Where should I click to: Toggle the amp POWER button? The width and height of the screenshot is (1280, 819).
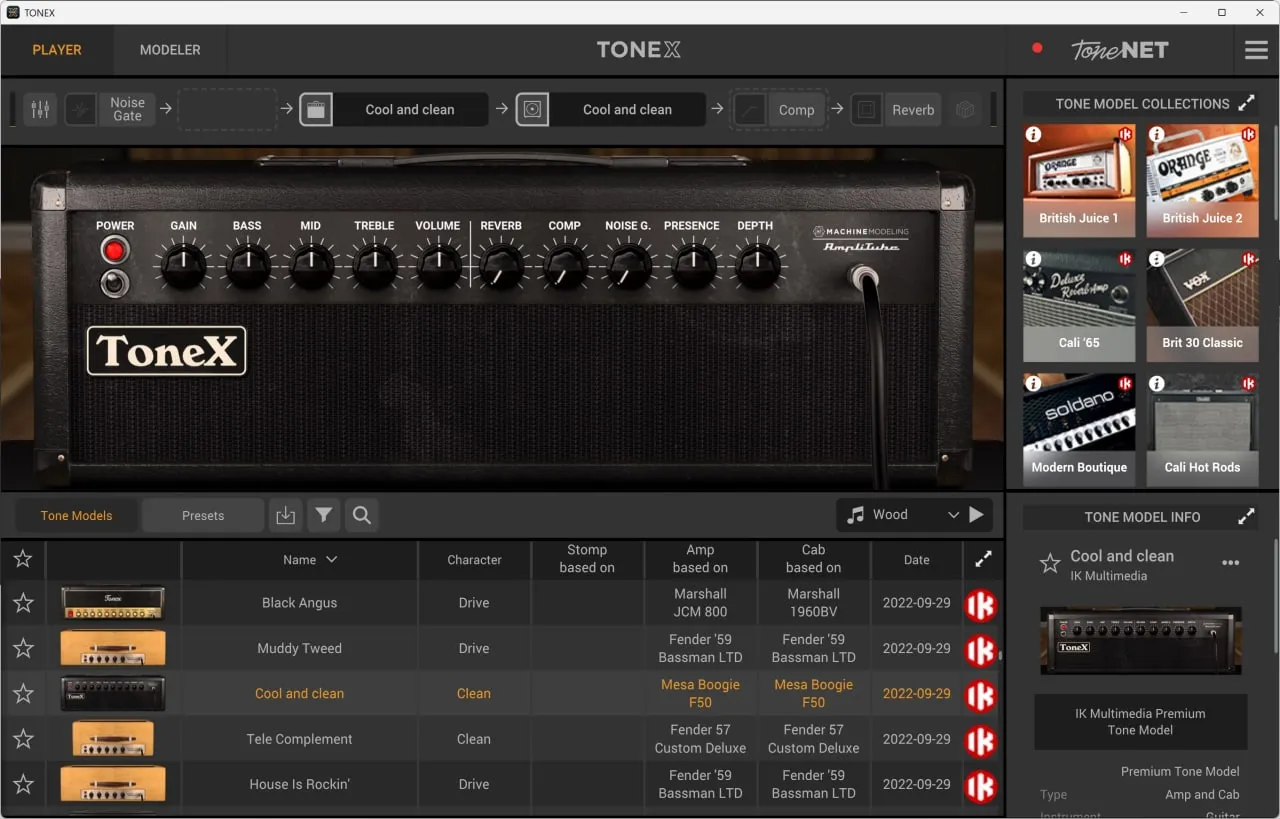115,250
